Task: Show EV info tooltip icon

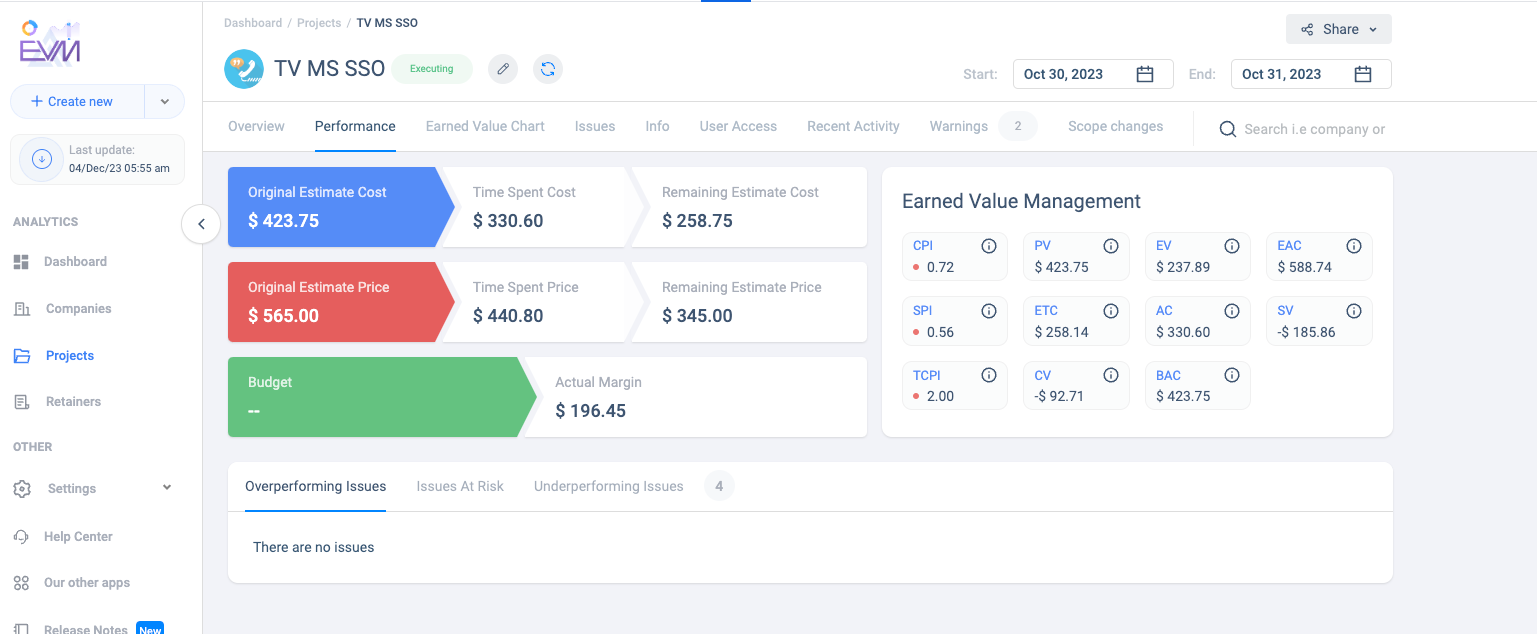Action: (1232, 246)
